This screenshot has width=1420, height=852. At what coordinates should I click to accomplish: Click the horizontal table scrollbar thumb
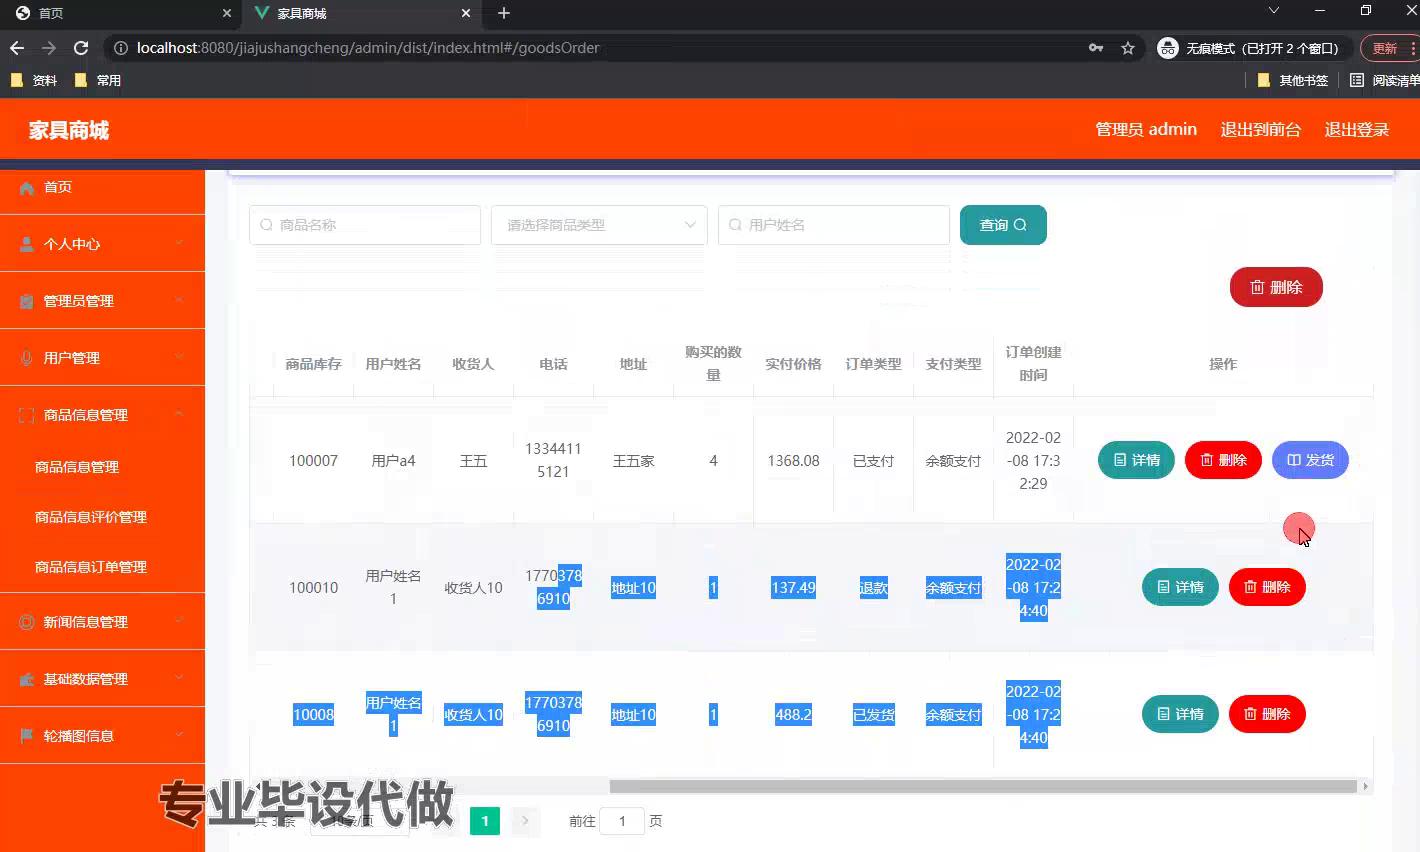pyautogui.click(x=983, y=786)
